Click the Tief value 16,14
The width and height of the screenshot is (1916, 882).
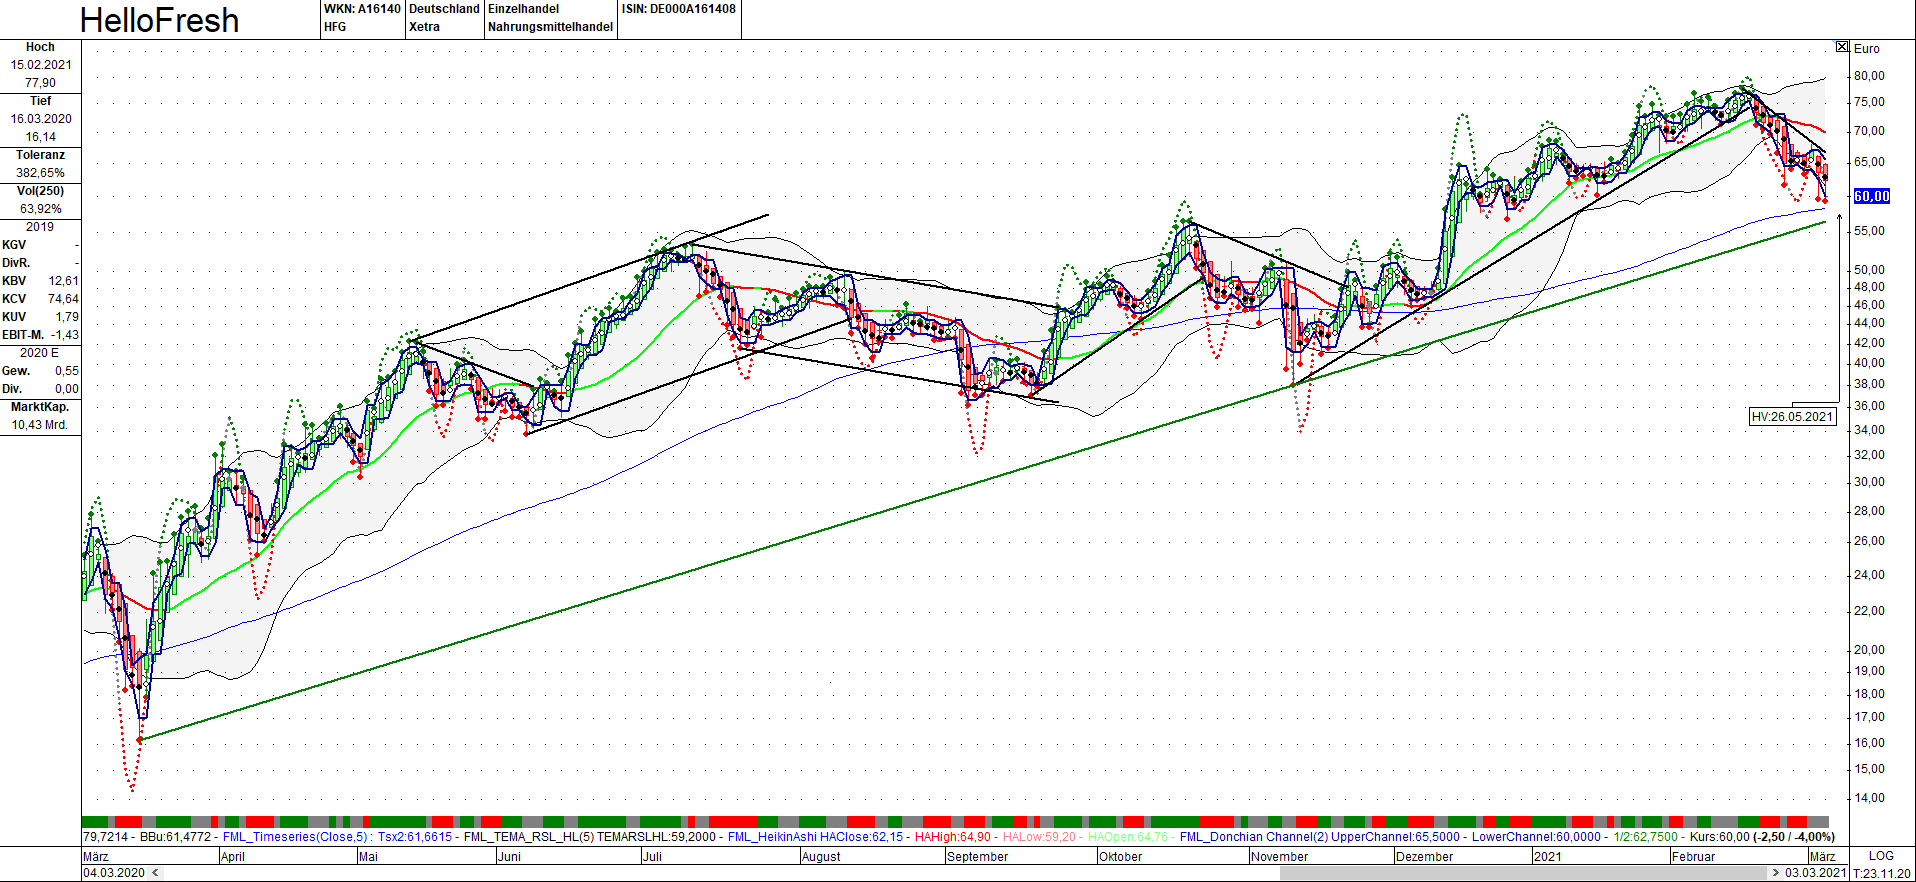[x=40, y=137]
